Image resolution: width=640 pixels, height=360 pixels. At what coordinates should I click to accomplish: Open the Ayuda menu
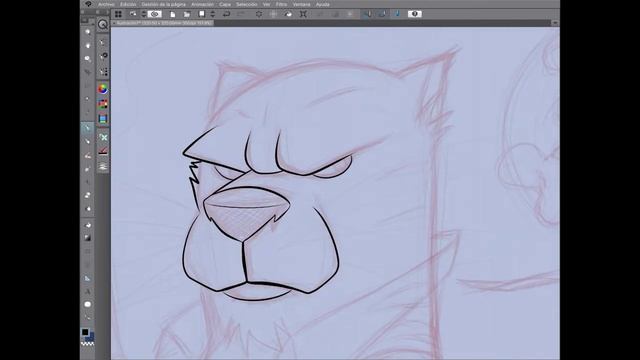[x=322, y=4]
